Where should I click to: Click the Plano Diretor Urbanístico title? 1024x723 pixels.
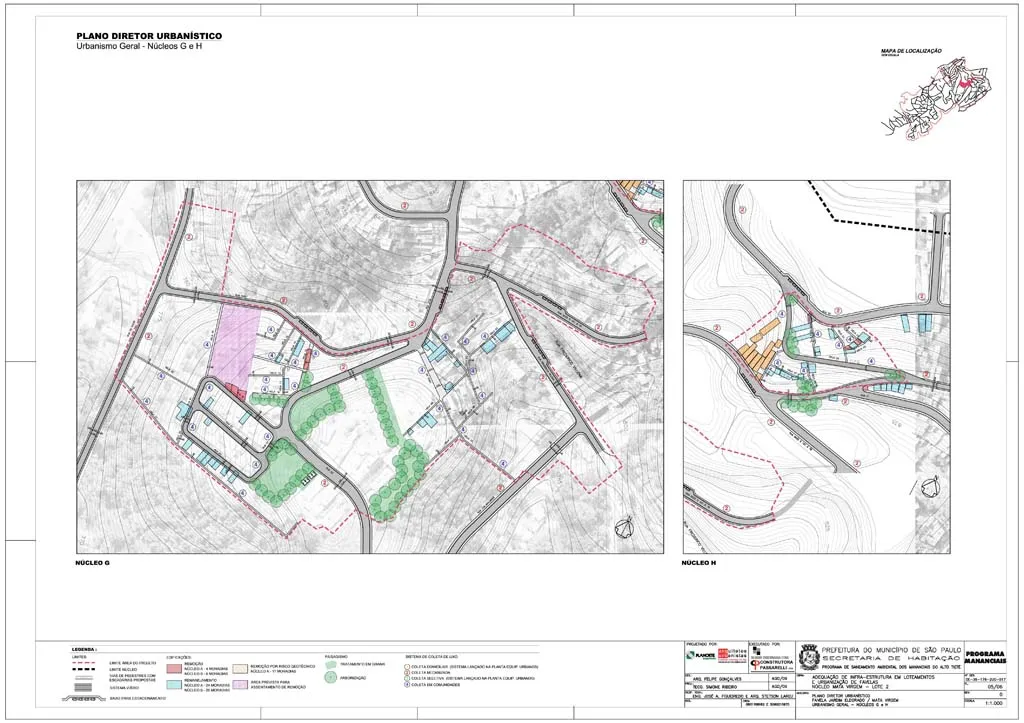pos(149,36)
